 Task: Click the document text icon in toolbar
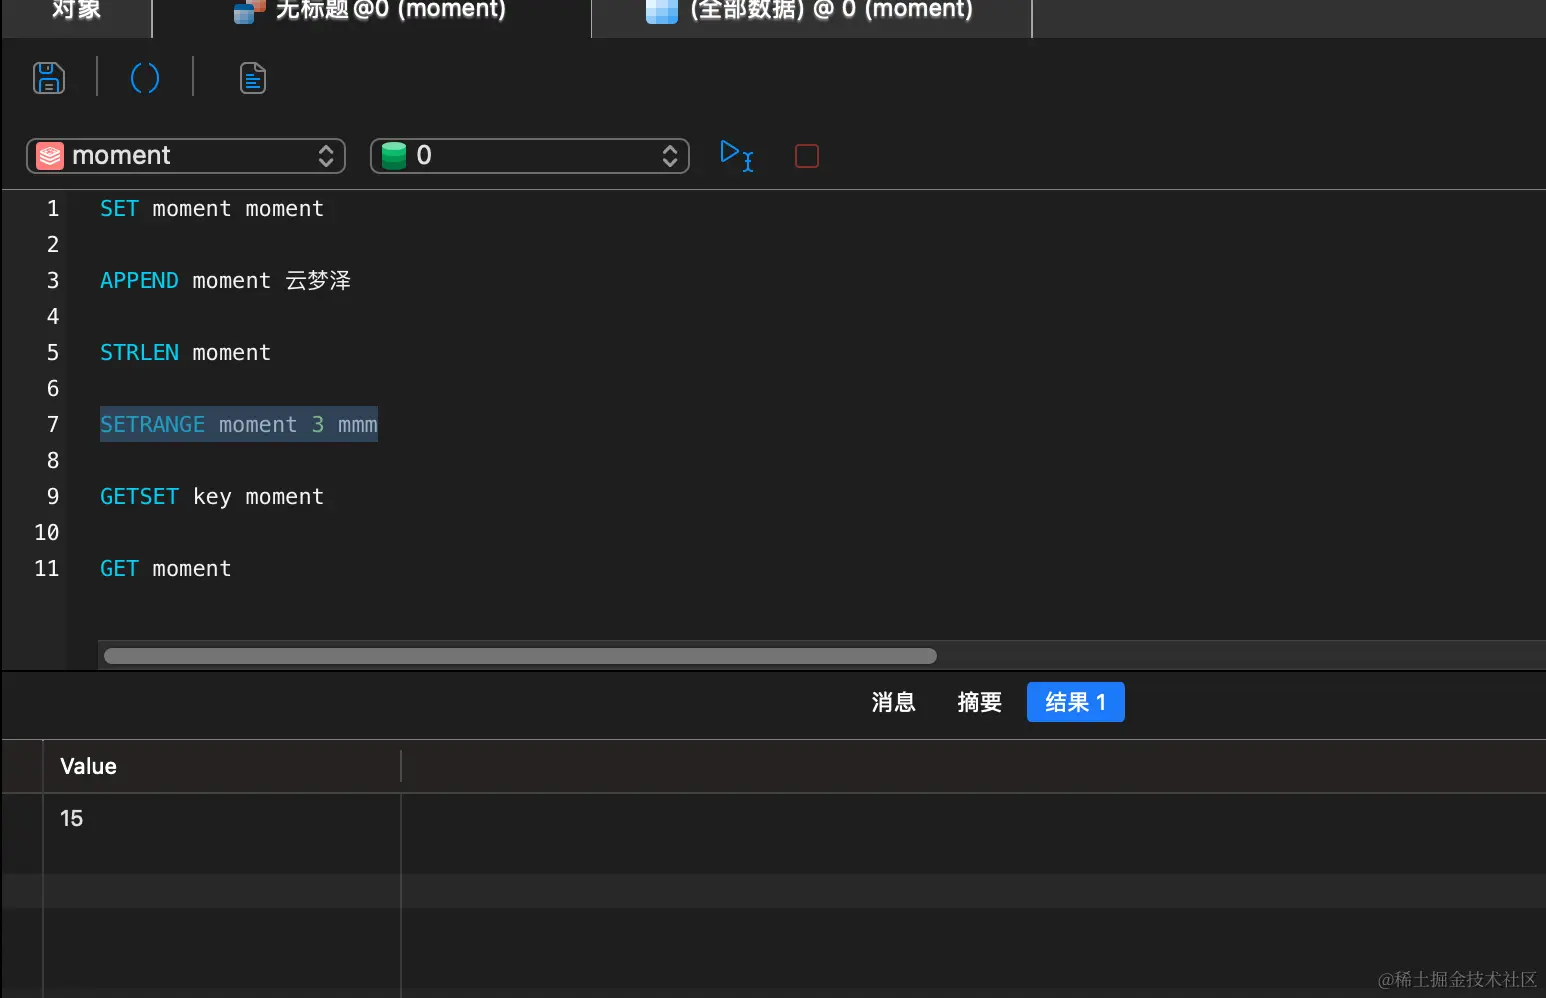253,78
